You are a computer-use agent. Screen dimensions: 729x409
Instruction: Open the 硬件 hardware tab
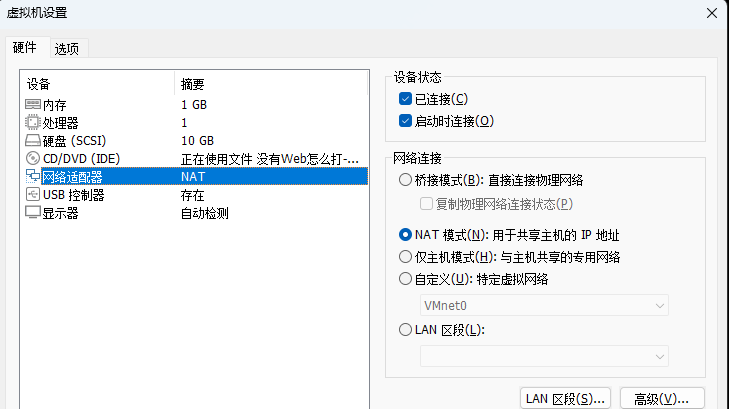[x=25, y=47]
